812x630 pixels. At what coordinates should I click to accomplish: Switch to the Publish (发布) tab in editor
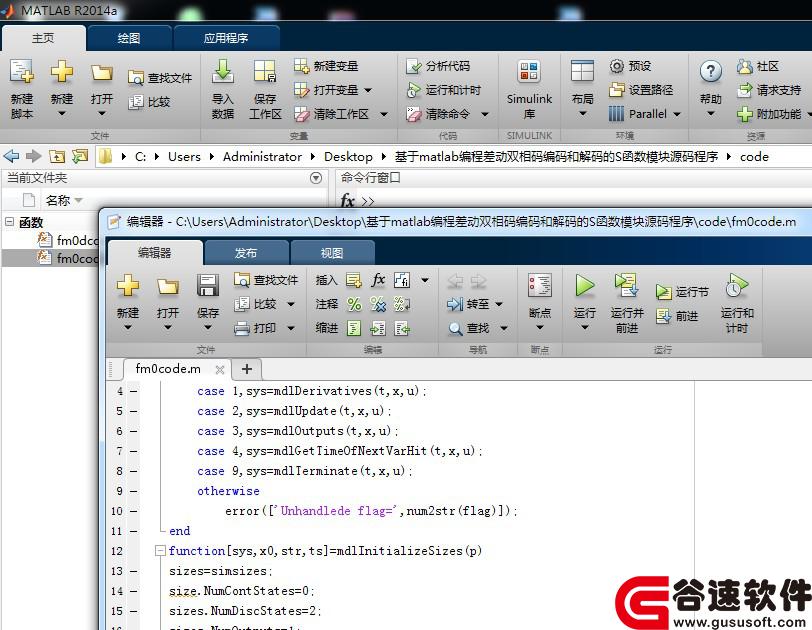coord(246,253)
